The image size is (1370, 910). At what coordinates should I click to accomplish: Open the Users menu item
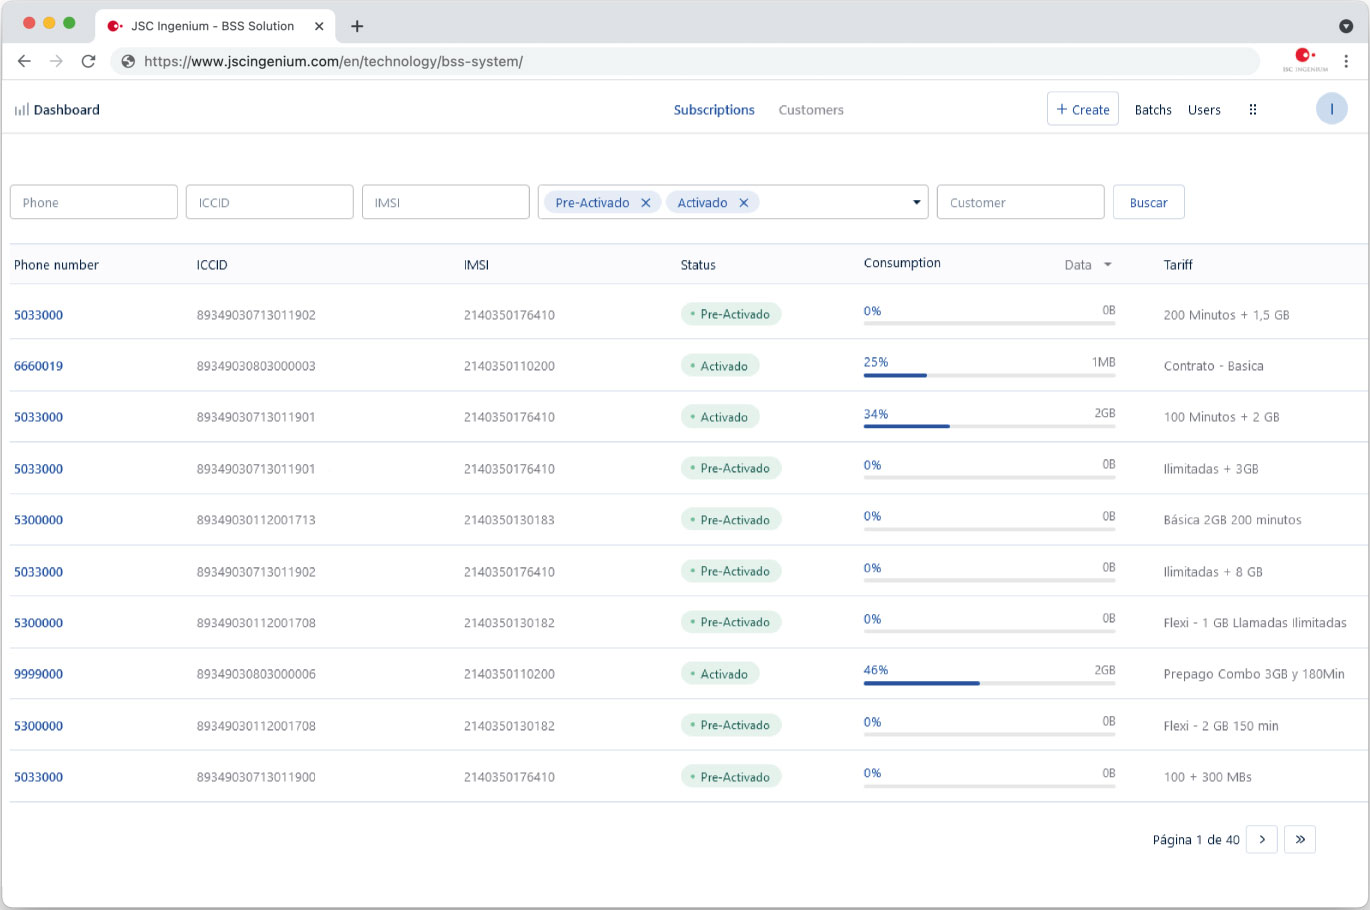(x=1204, y=110)
